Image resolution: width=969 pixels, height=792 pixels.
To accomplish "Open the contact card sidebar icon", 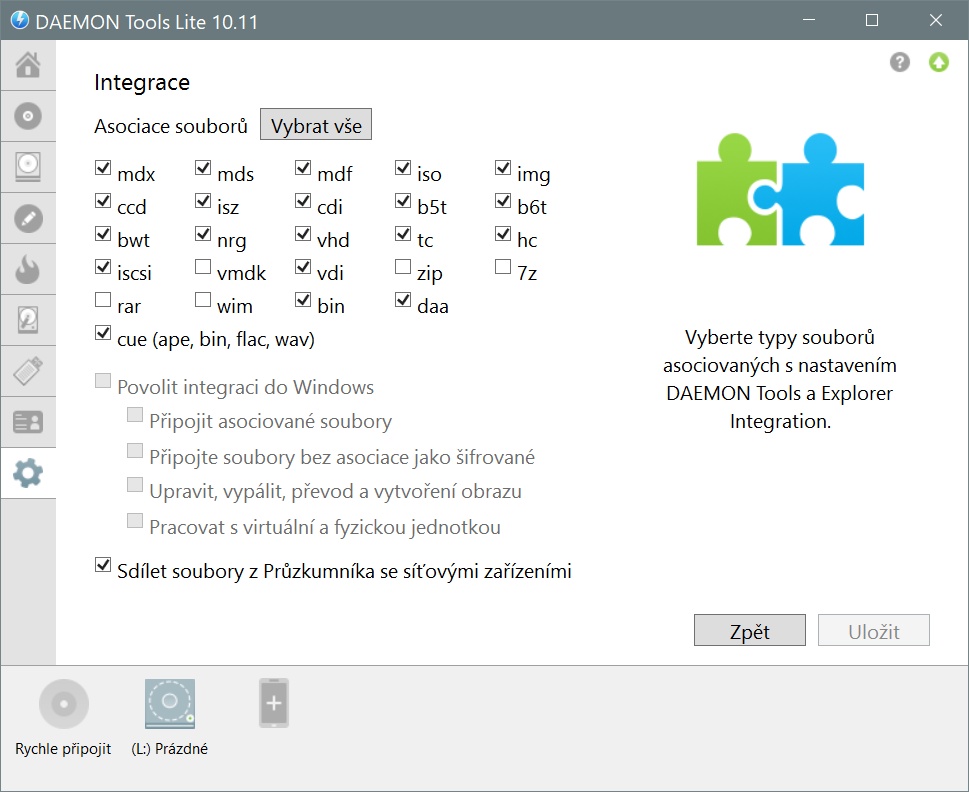I will [x=28, y=423].
